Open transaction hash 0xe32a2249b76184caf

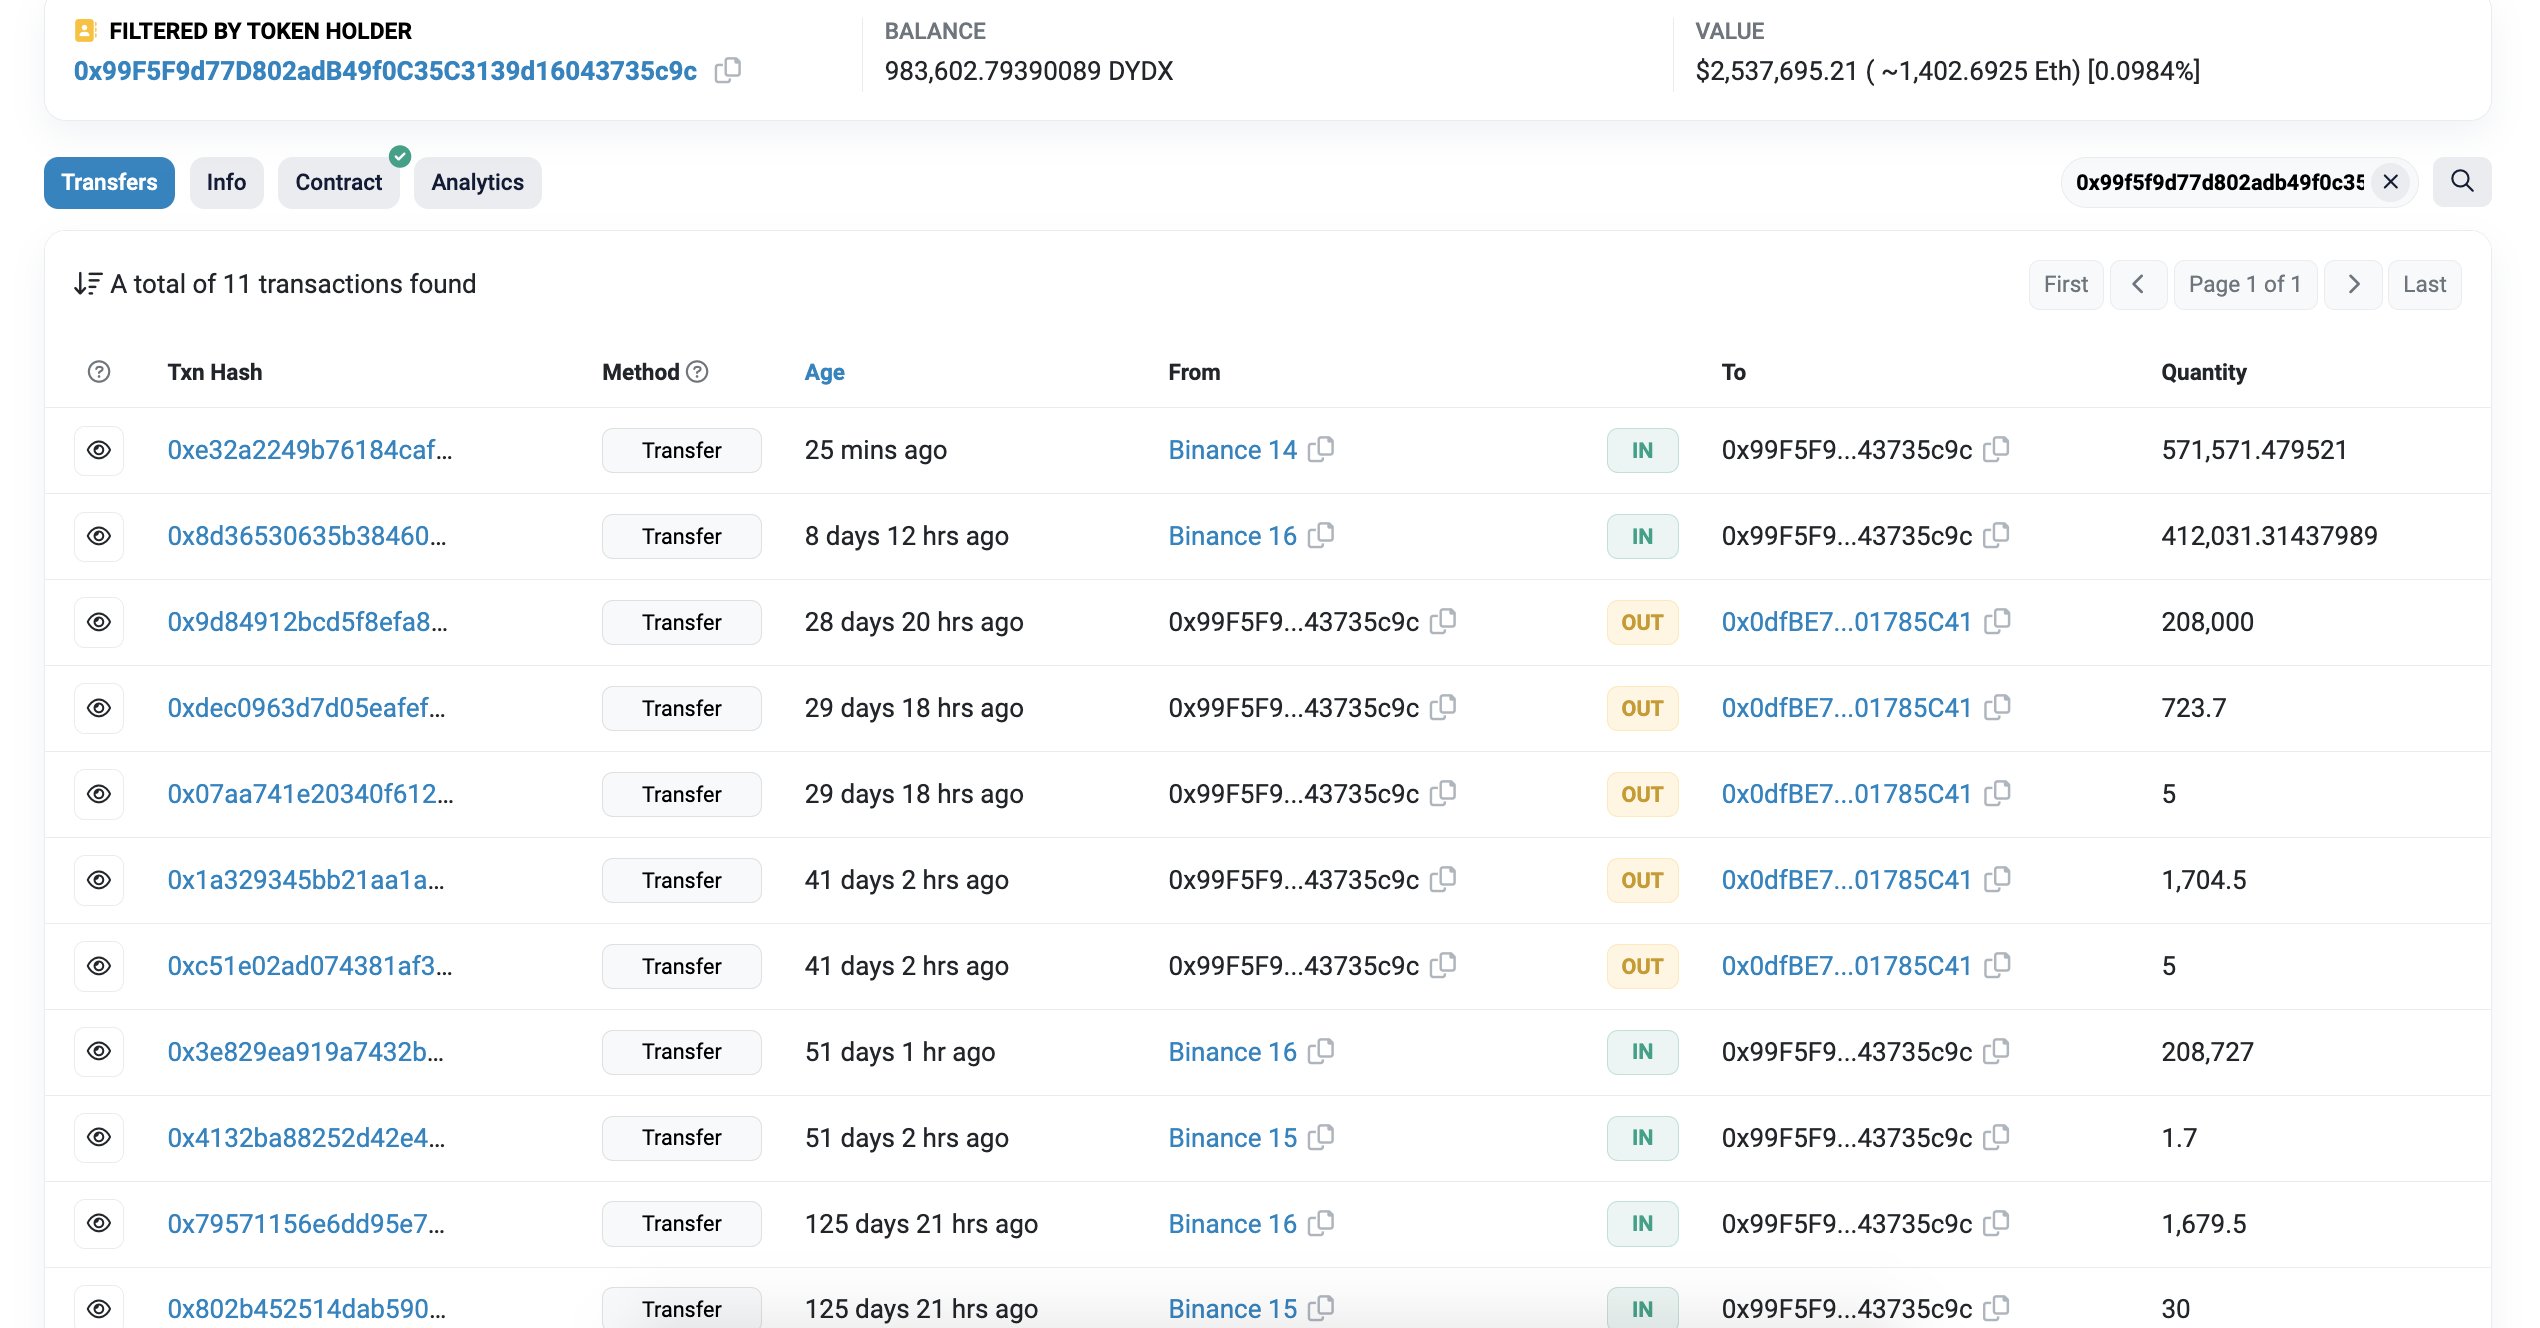[x=310, y=450]
